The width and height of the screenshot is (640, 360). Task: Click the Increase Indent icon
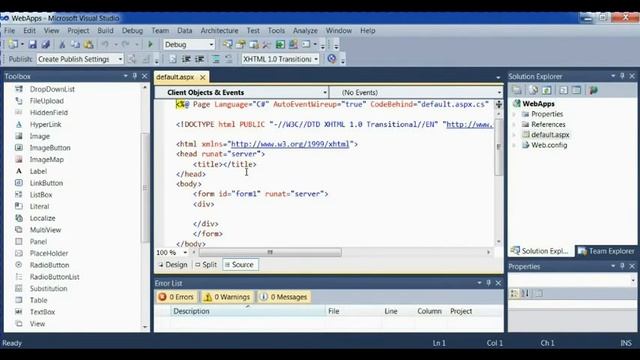[200, 59]
